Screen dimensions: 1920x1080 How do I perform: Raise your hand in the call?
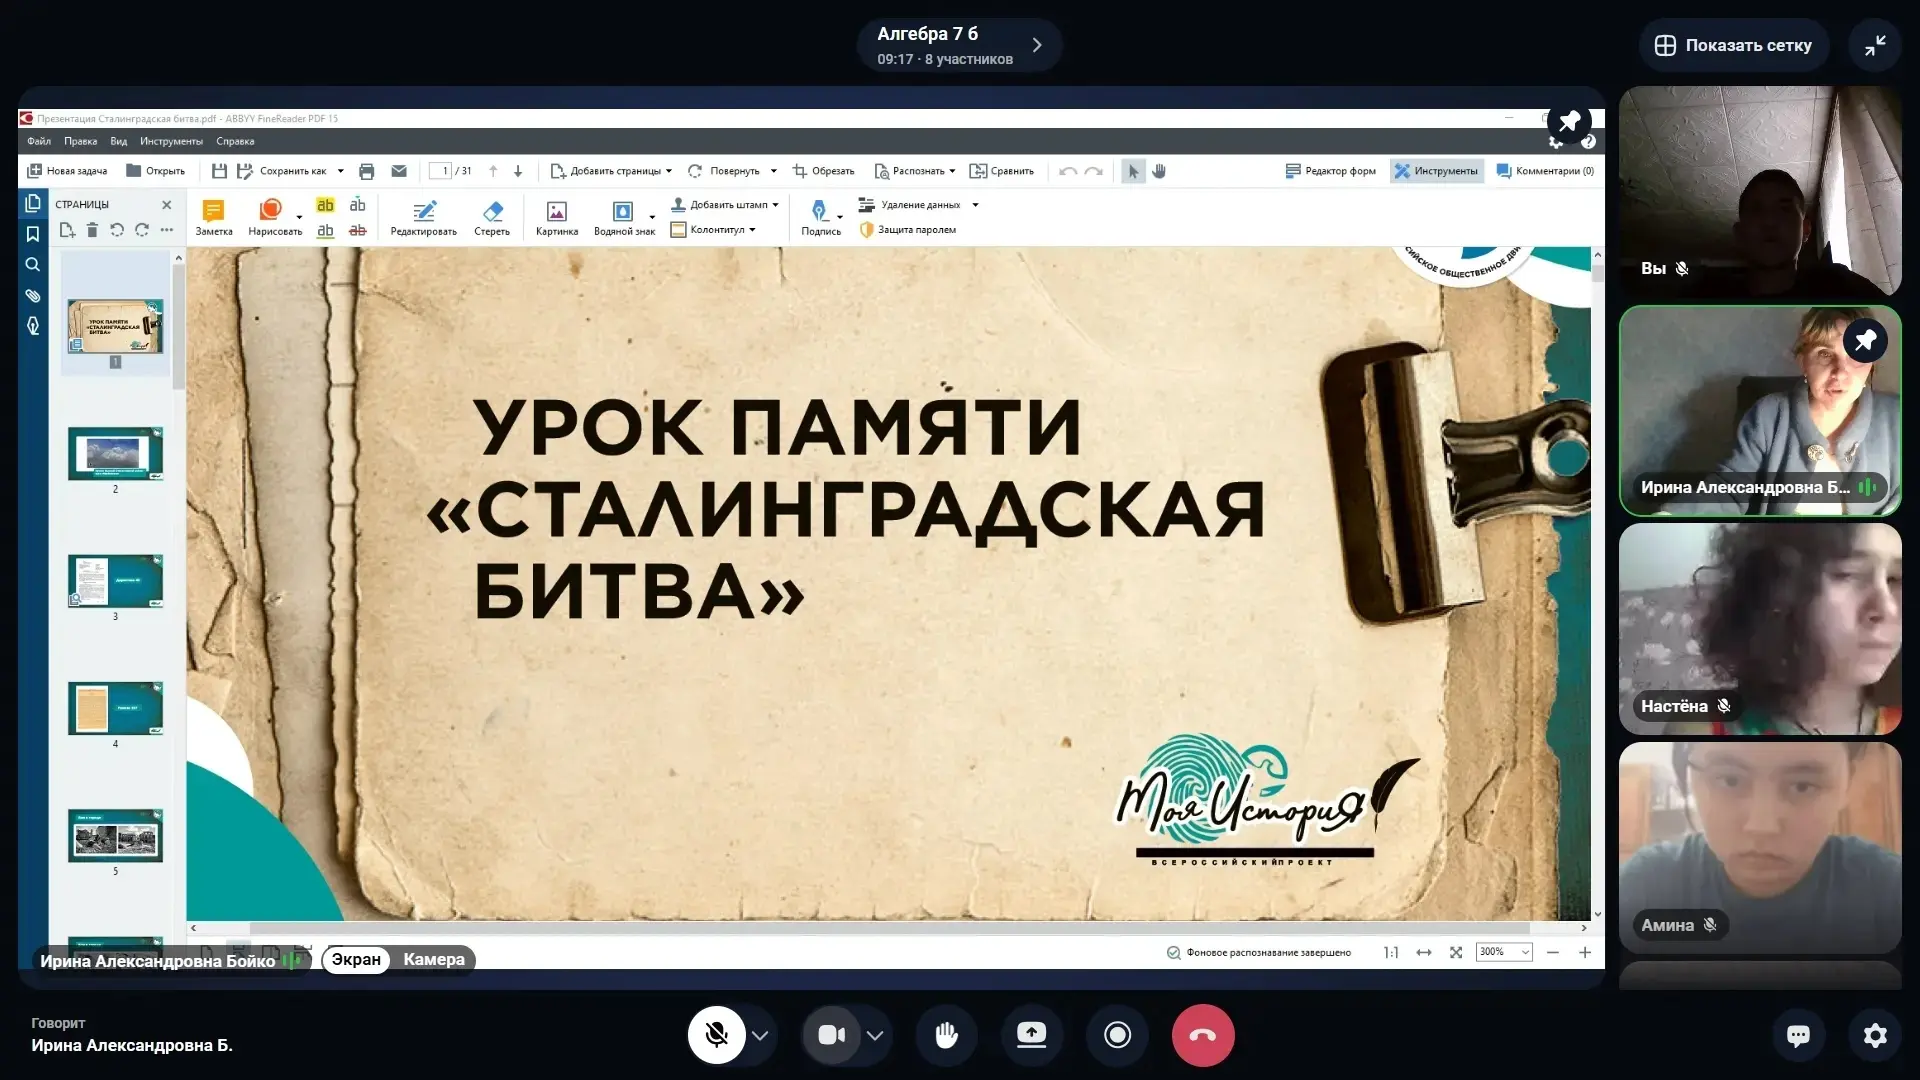point(946,1035)
